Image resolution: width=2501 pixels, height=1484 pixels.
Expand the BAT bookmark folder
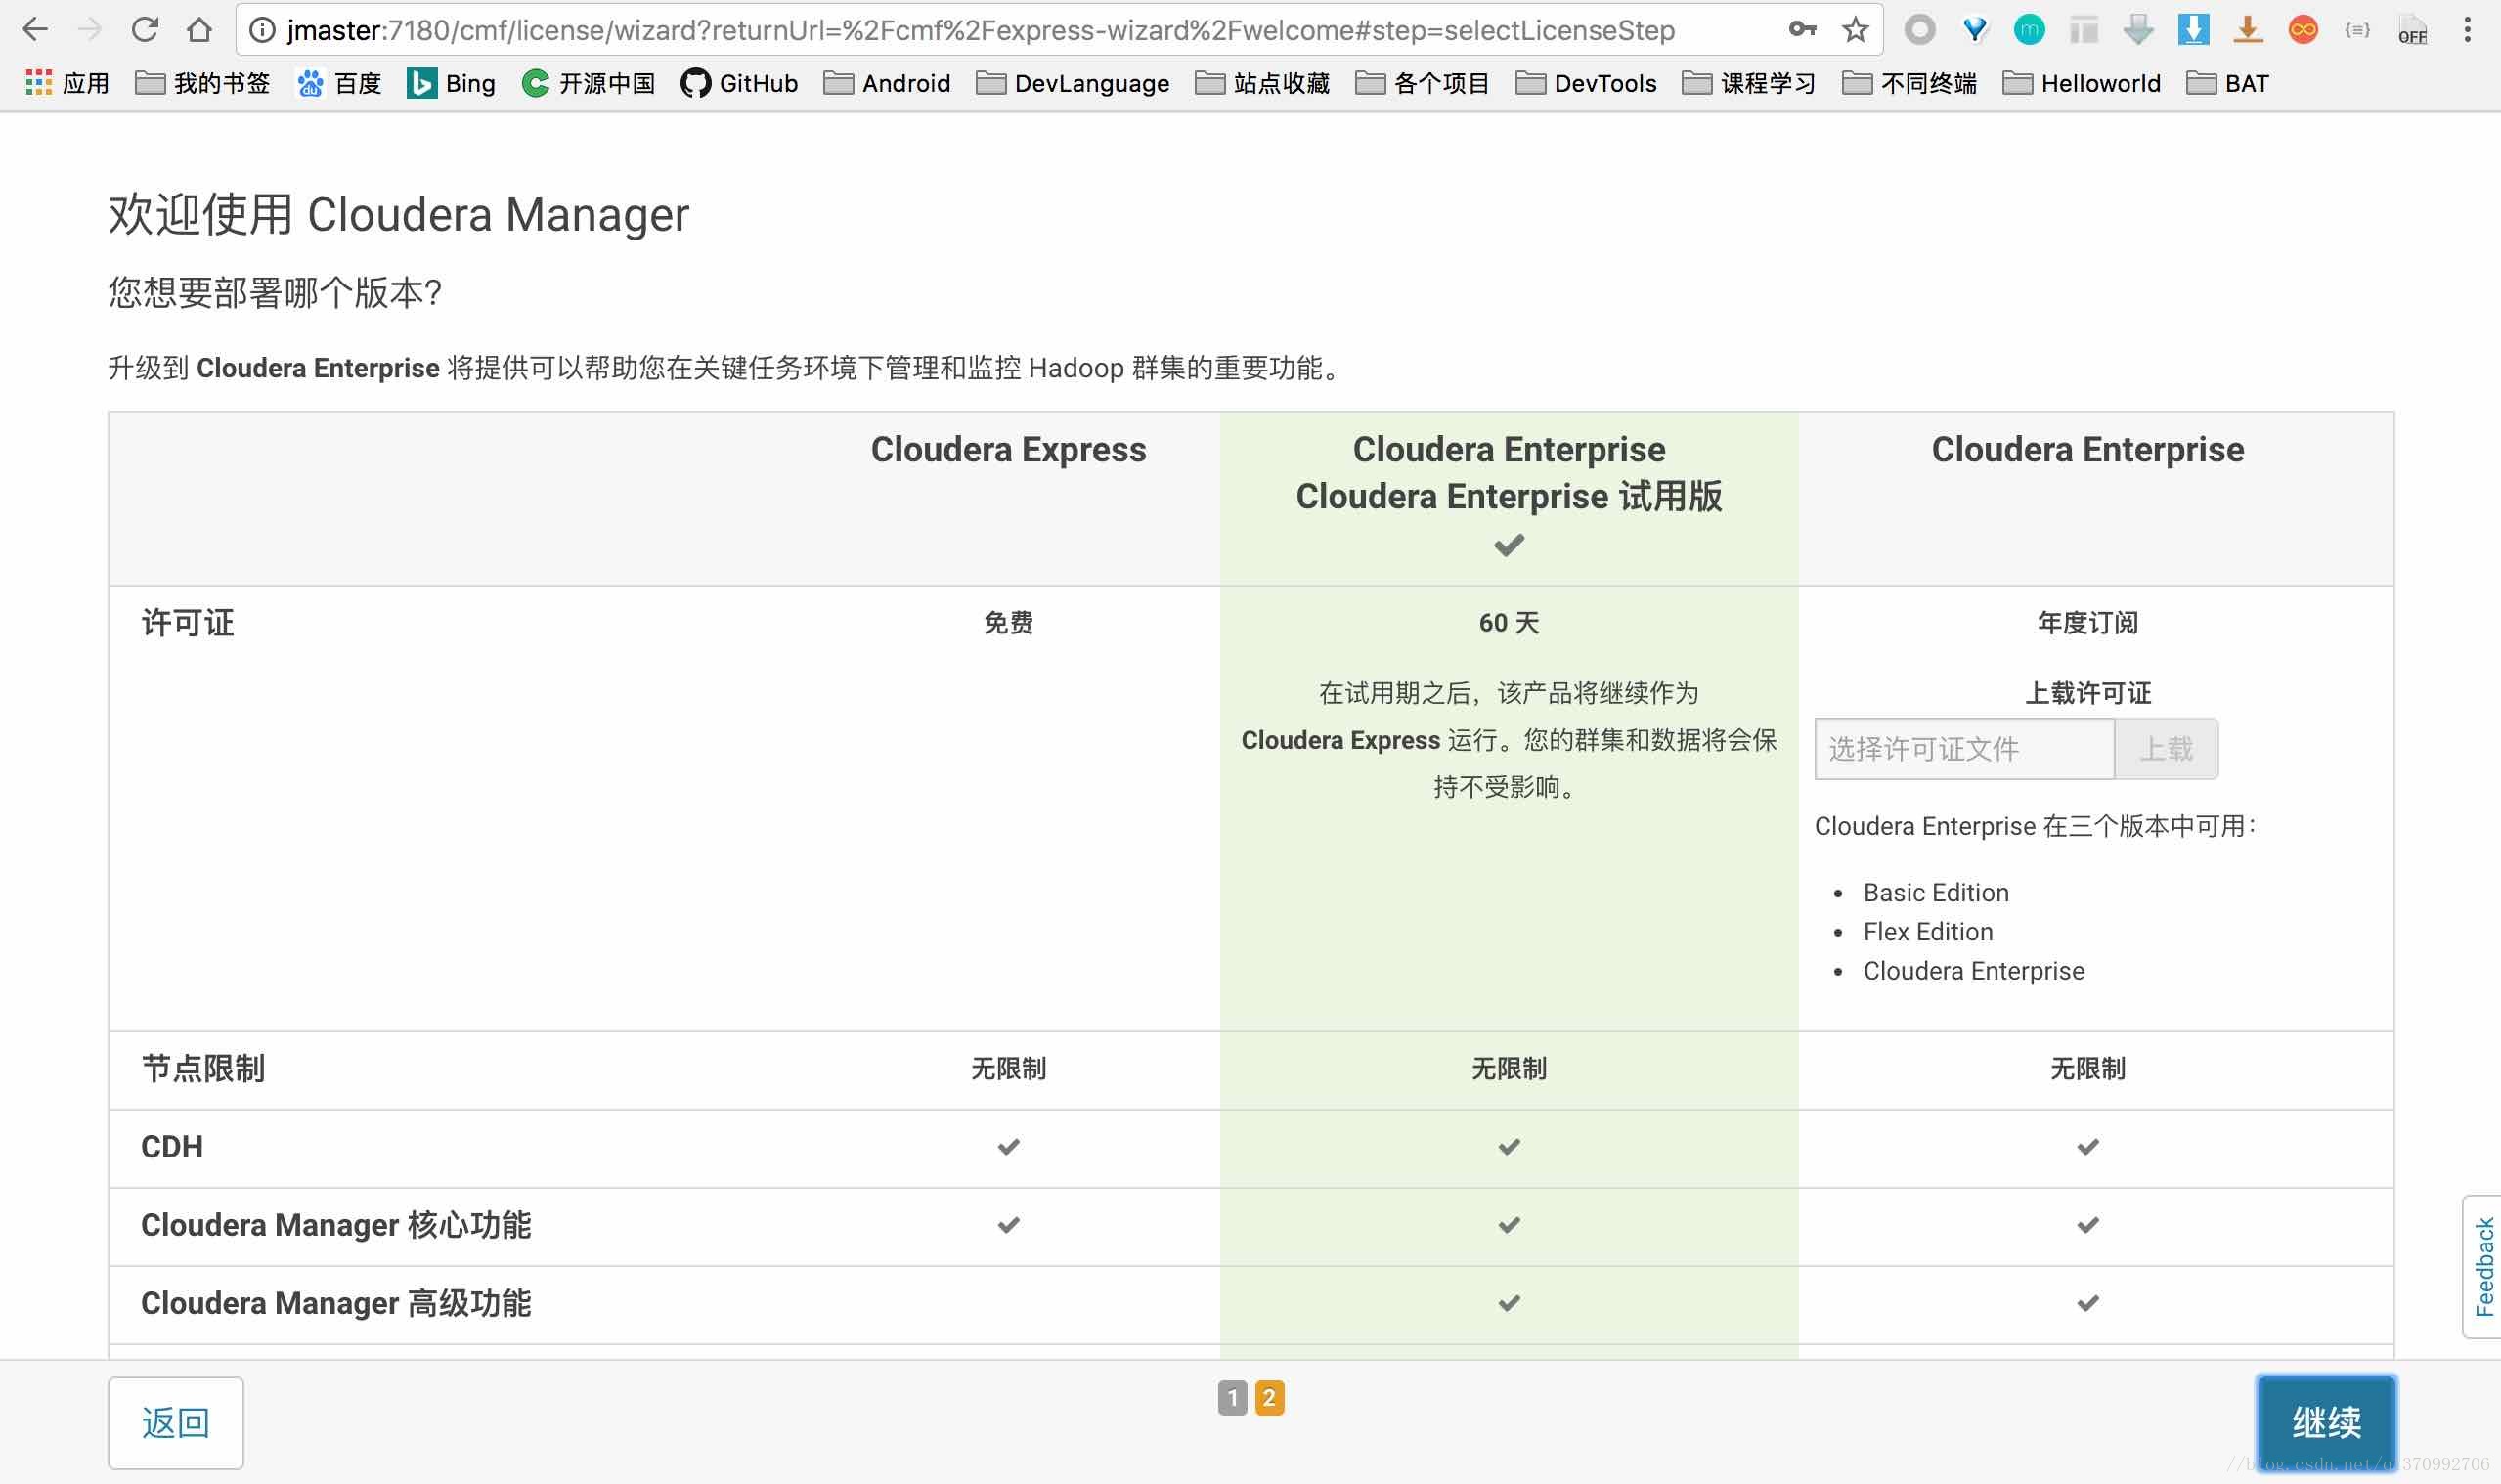2227,83
